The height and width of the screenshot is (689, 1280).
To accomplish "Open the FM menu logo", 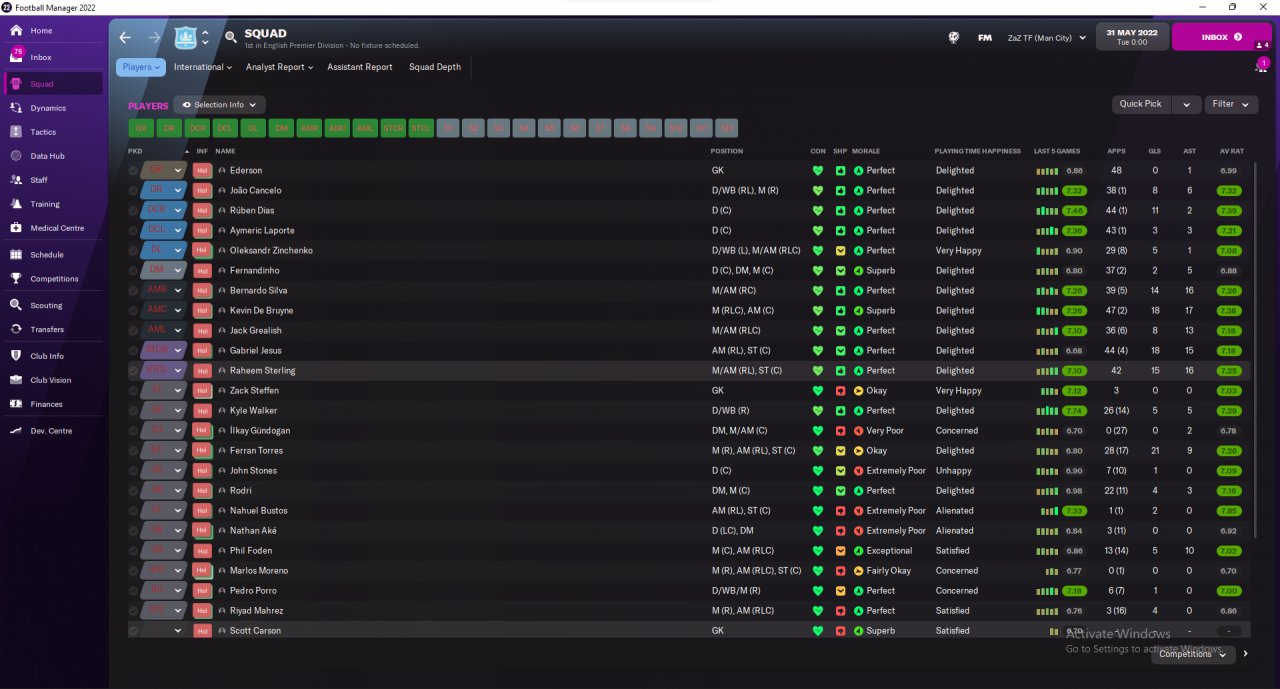I will pos(985,38).
